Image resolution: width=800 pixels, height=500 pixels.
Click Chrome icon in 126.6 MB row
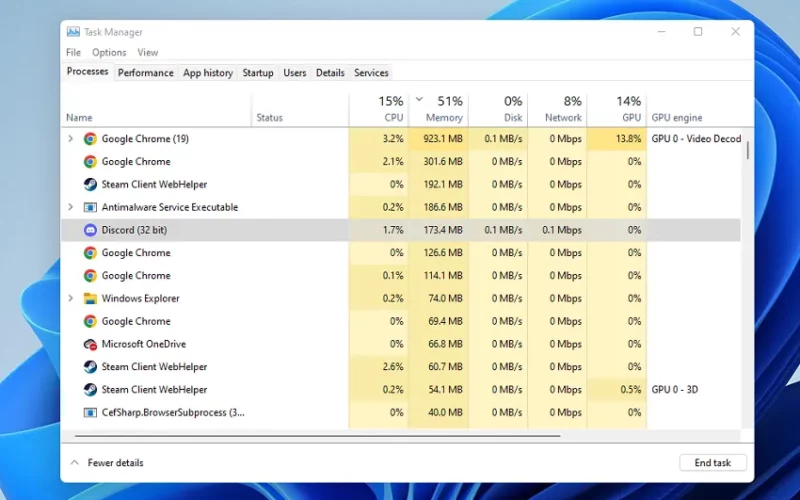90,253
